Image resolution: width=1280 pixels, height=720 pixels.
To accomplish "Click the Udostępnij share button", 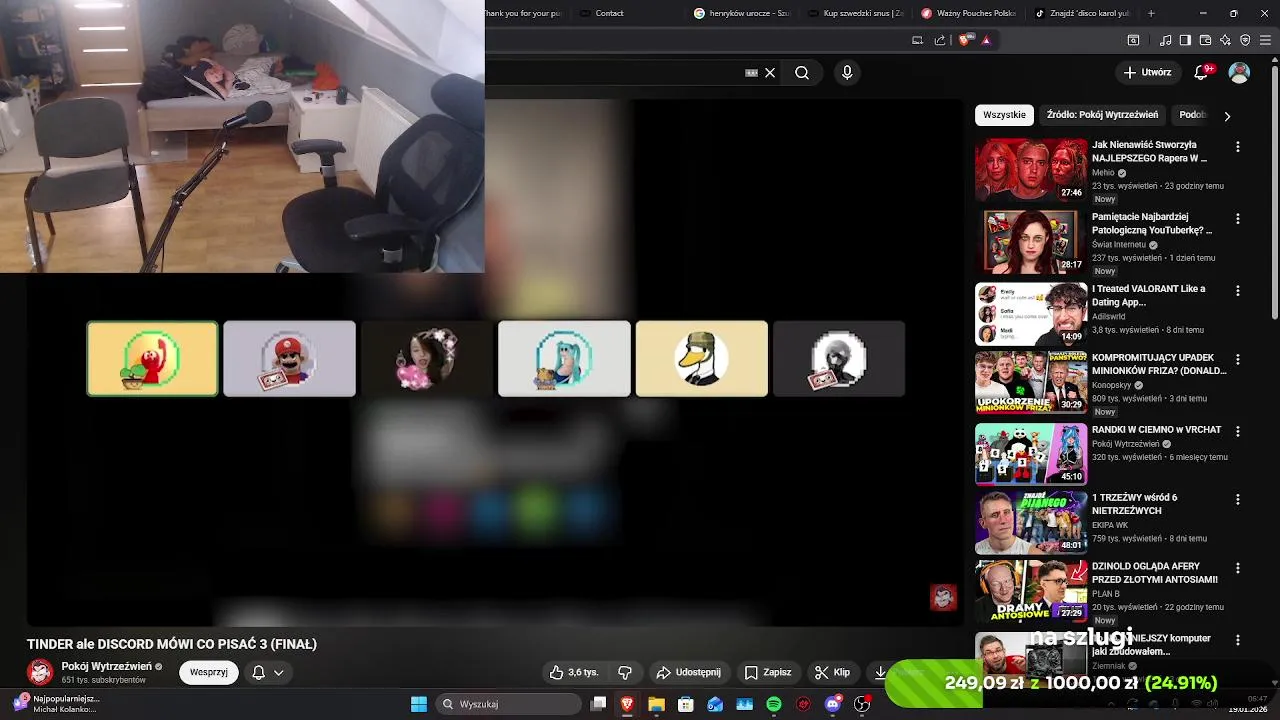I will pyautogui.click(x=688, y=672).
